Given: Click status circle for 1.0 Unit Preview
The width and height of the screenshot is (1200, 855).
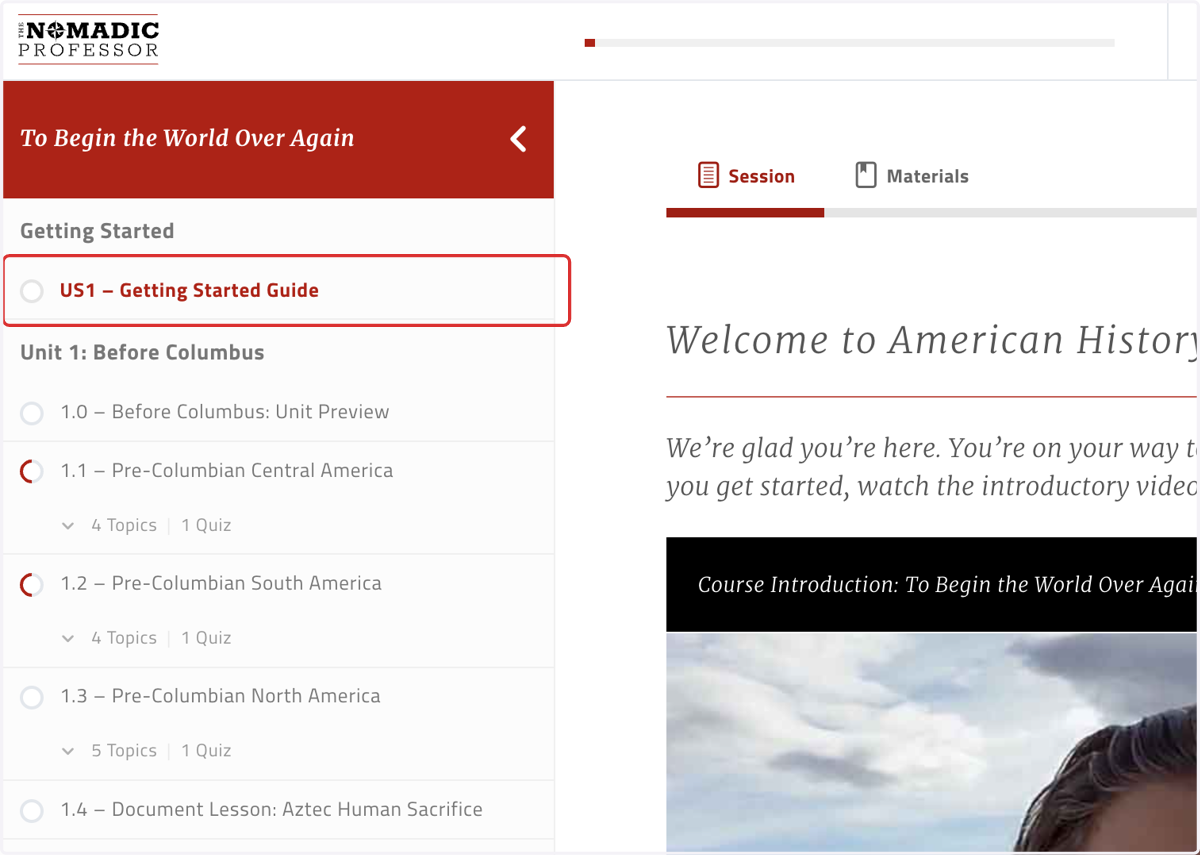Looking at the screenshot, I should click(x=32, y=412).
